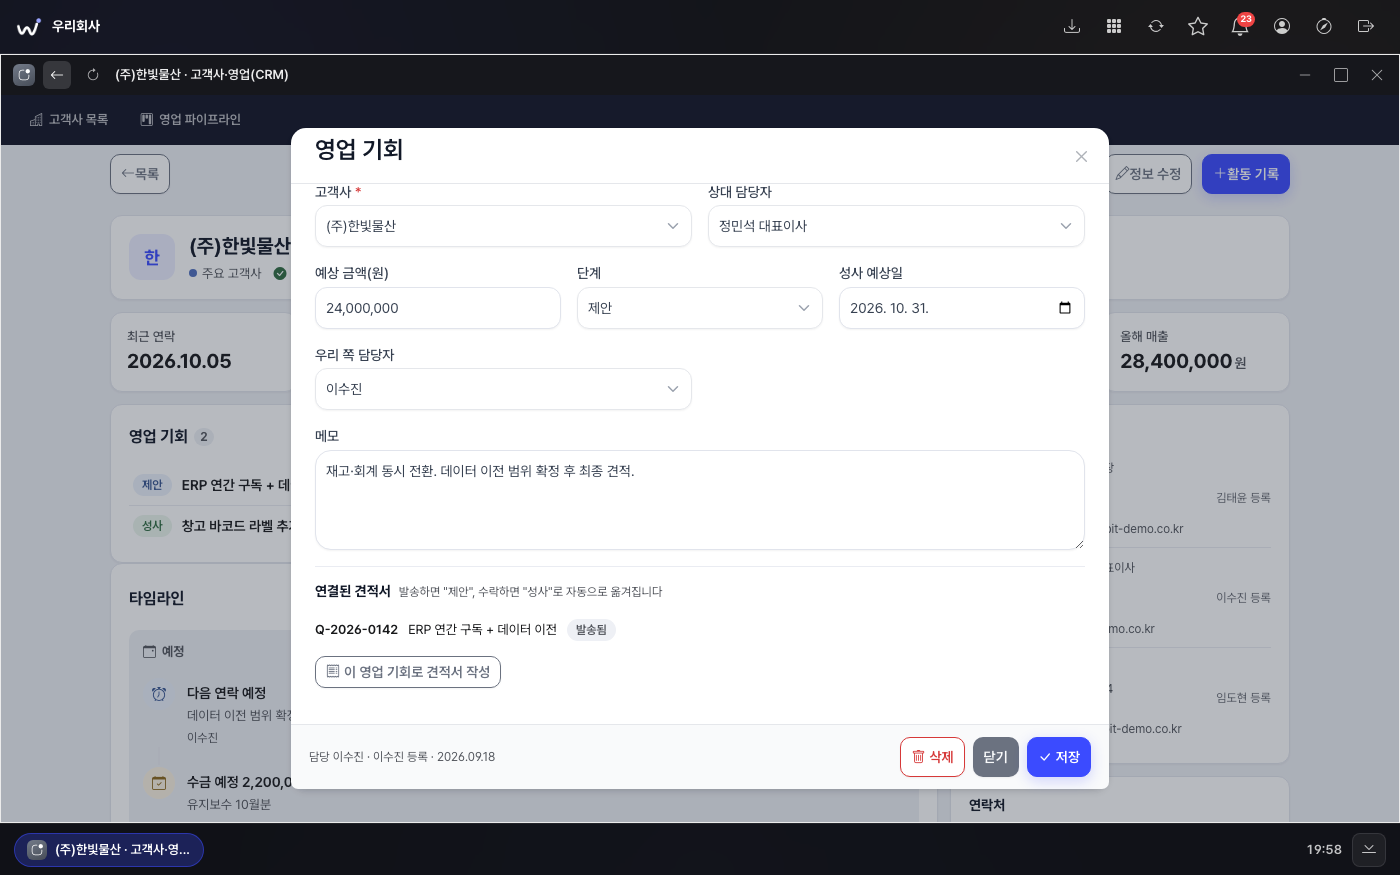1400x875 pixels.
Task: Click 이 영업 기회로 견적서 작성 button
Action: 408,672
